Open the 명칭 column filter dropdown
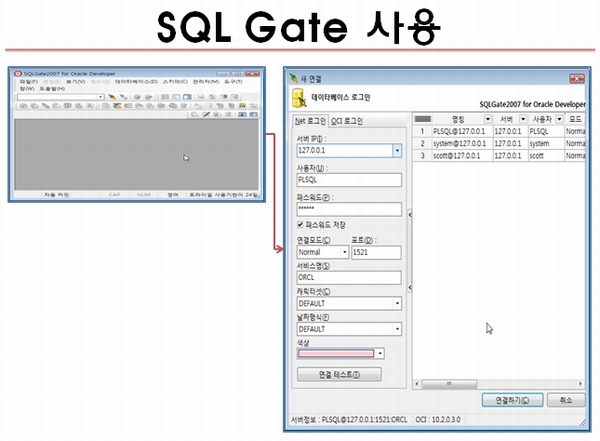 [x=488, y=119]
